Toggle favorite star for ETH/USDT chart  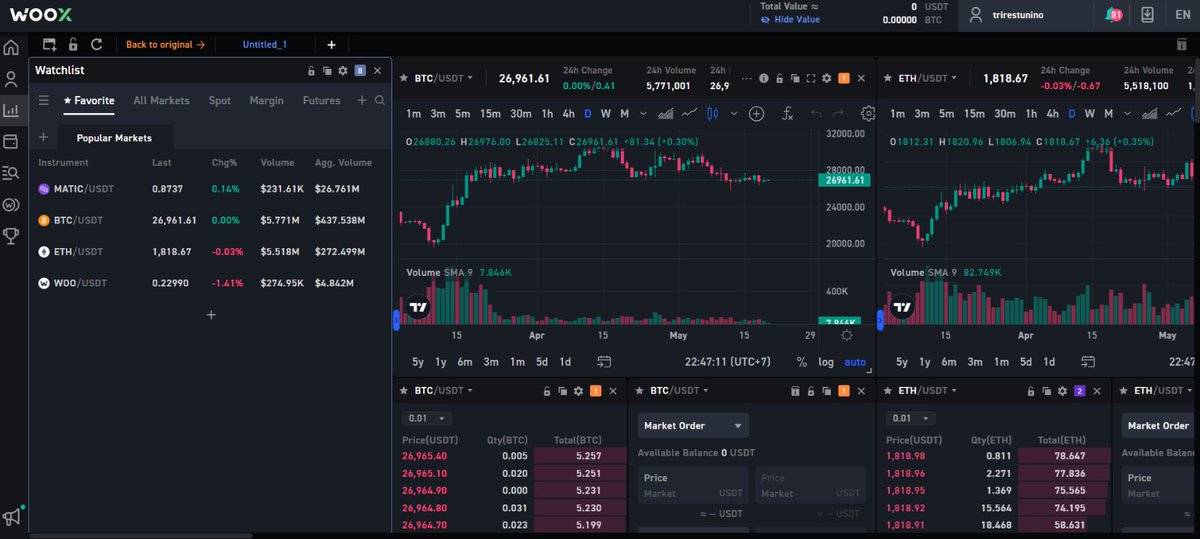[x=887, y=78]
